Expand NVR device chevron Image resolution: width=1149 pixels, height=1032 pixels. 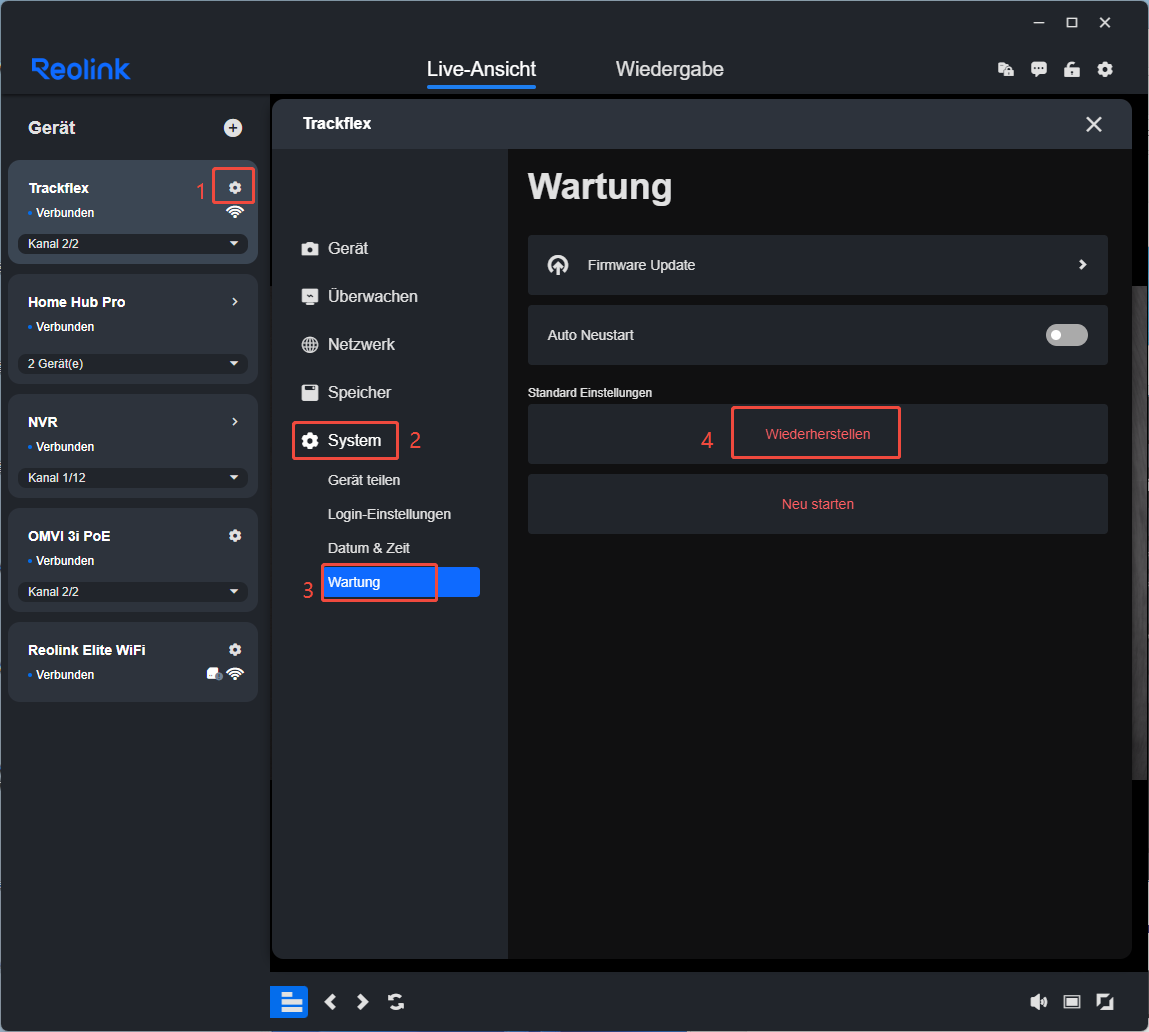[234, 421]
